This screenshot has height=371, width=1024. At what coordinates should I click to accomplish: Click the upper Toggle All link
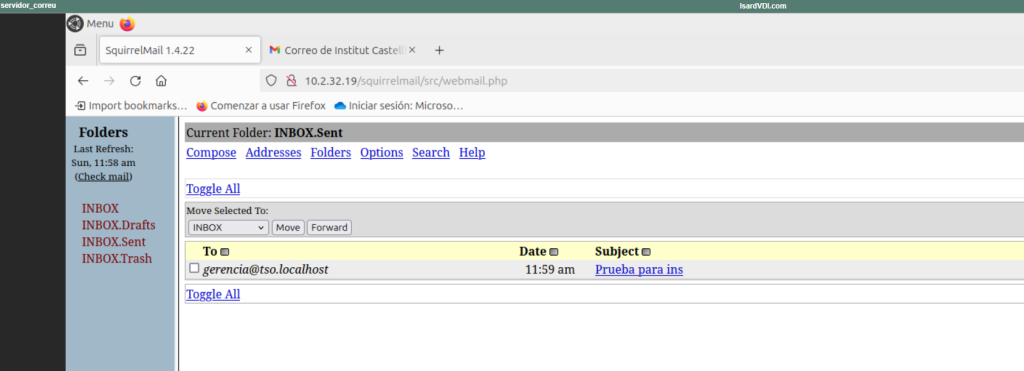(x=213, y=189)
